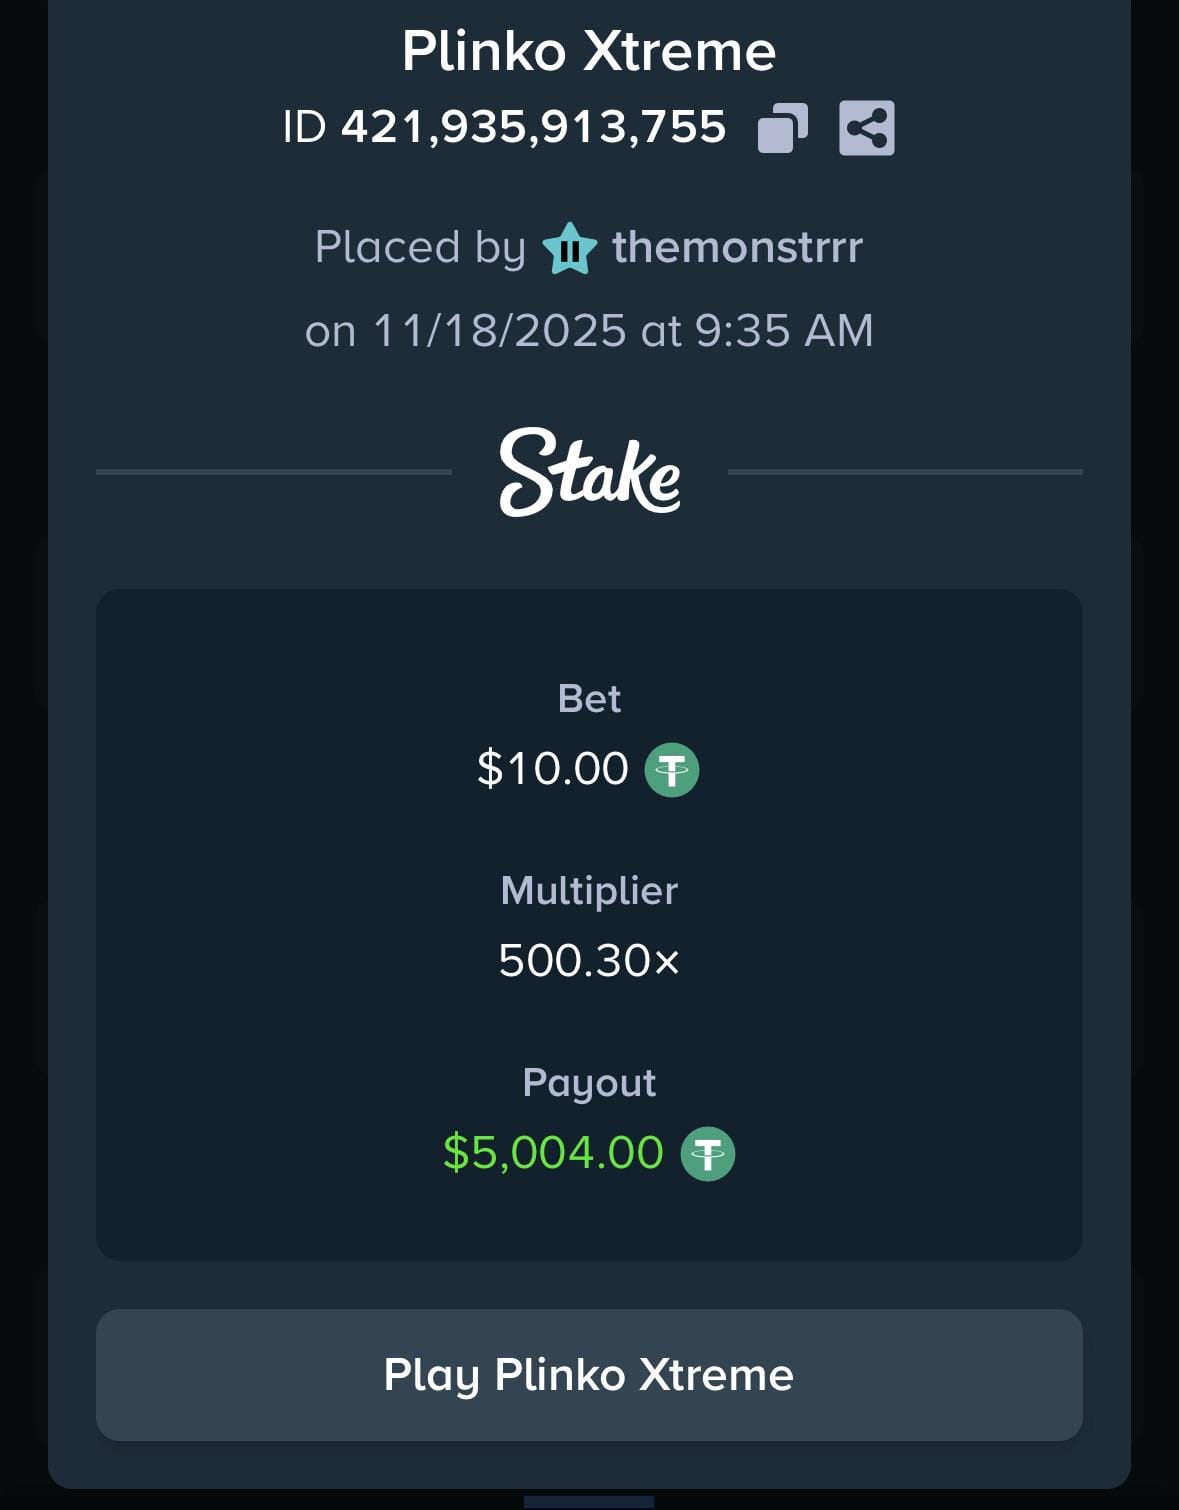
Task: Select the bet ID number 421,935,913,755
Action: [533, 127]
